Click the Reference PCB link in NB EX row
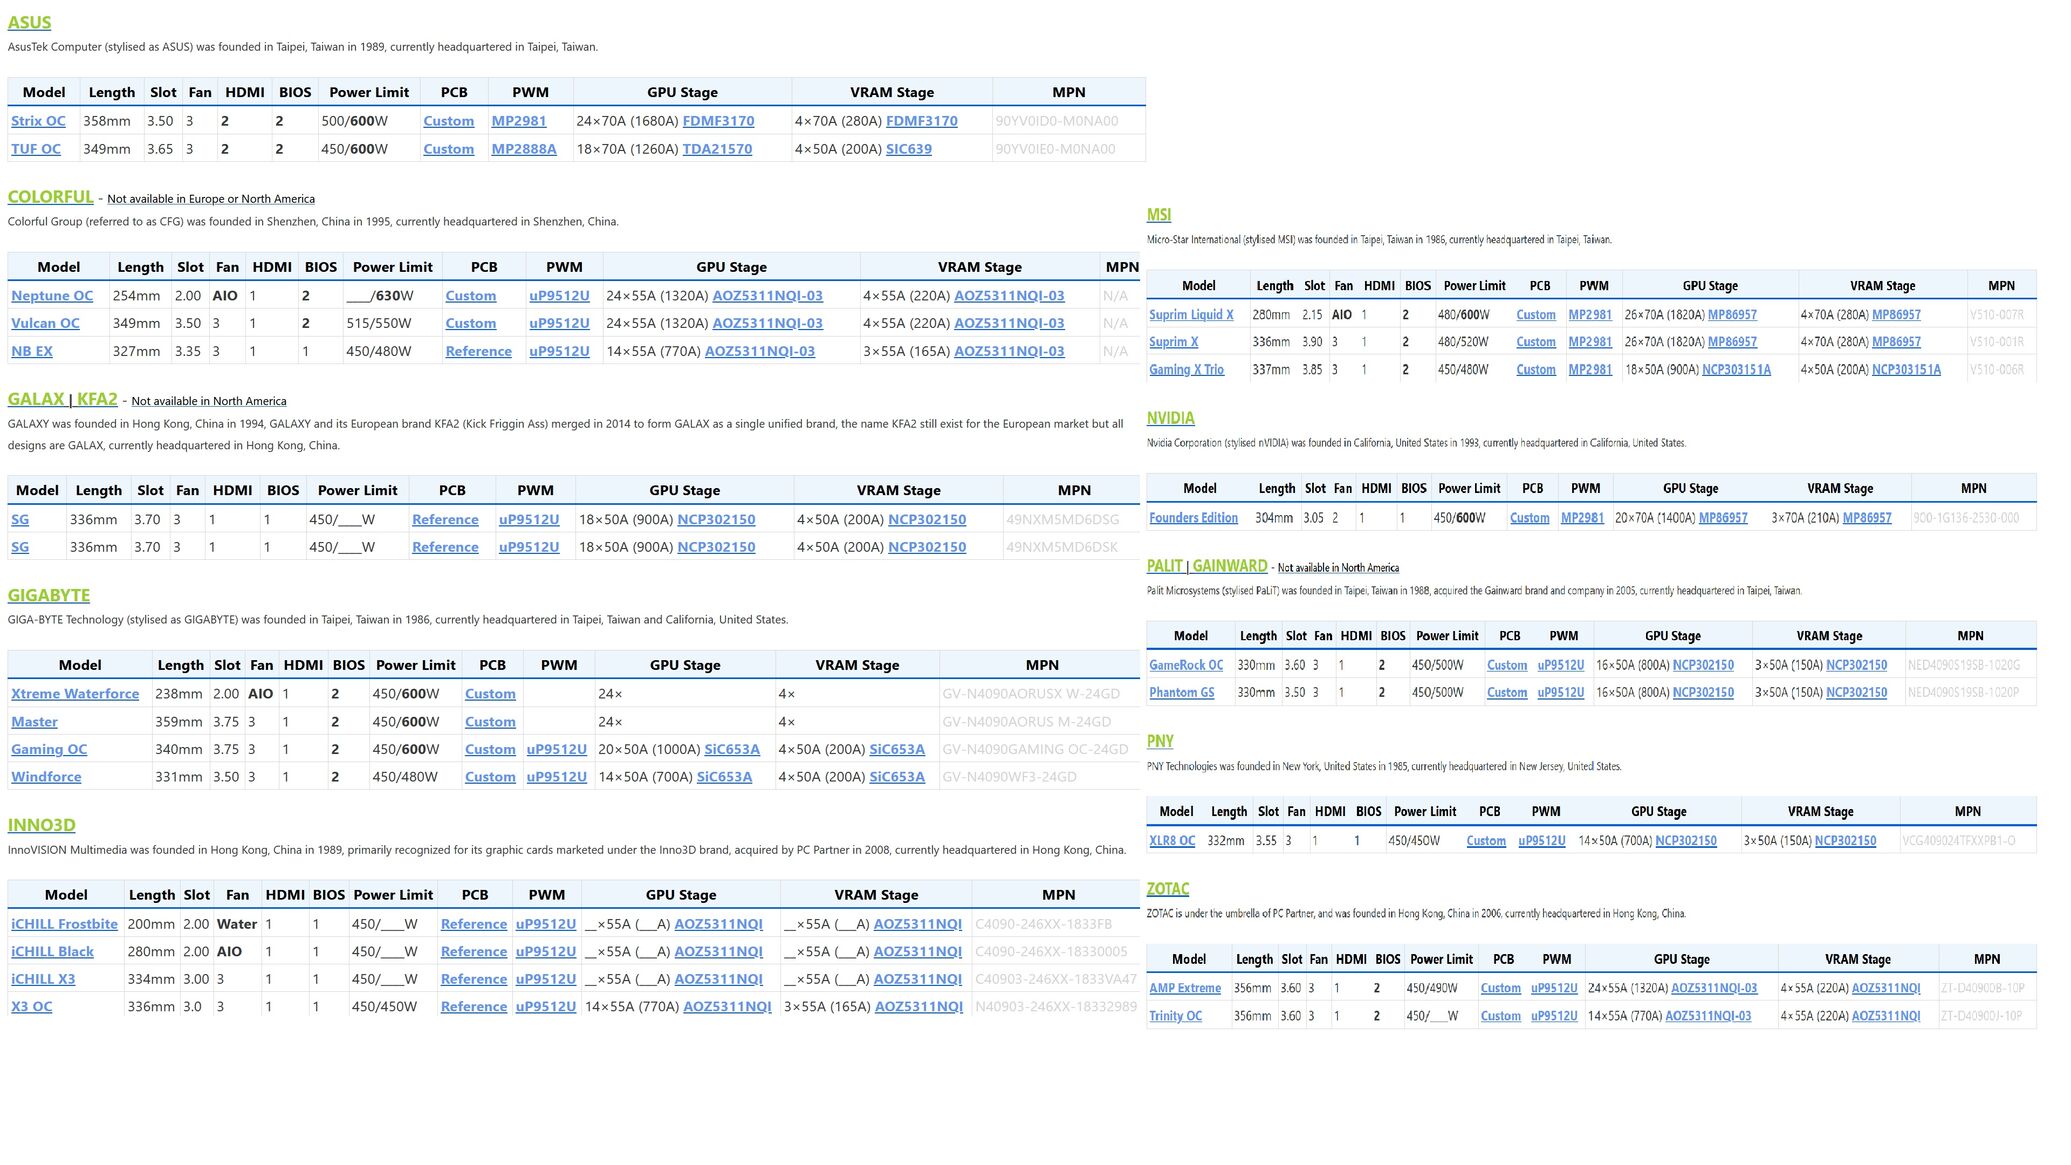 (478, 352)
